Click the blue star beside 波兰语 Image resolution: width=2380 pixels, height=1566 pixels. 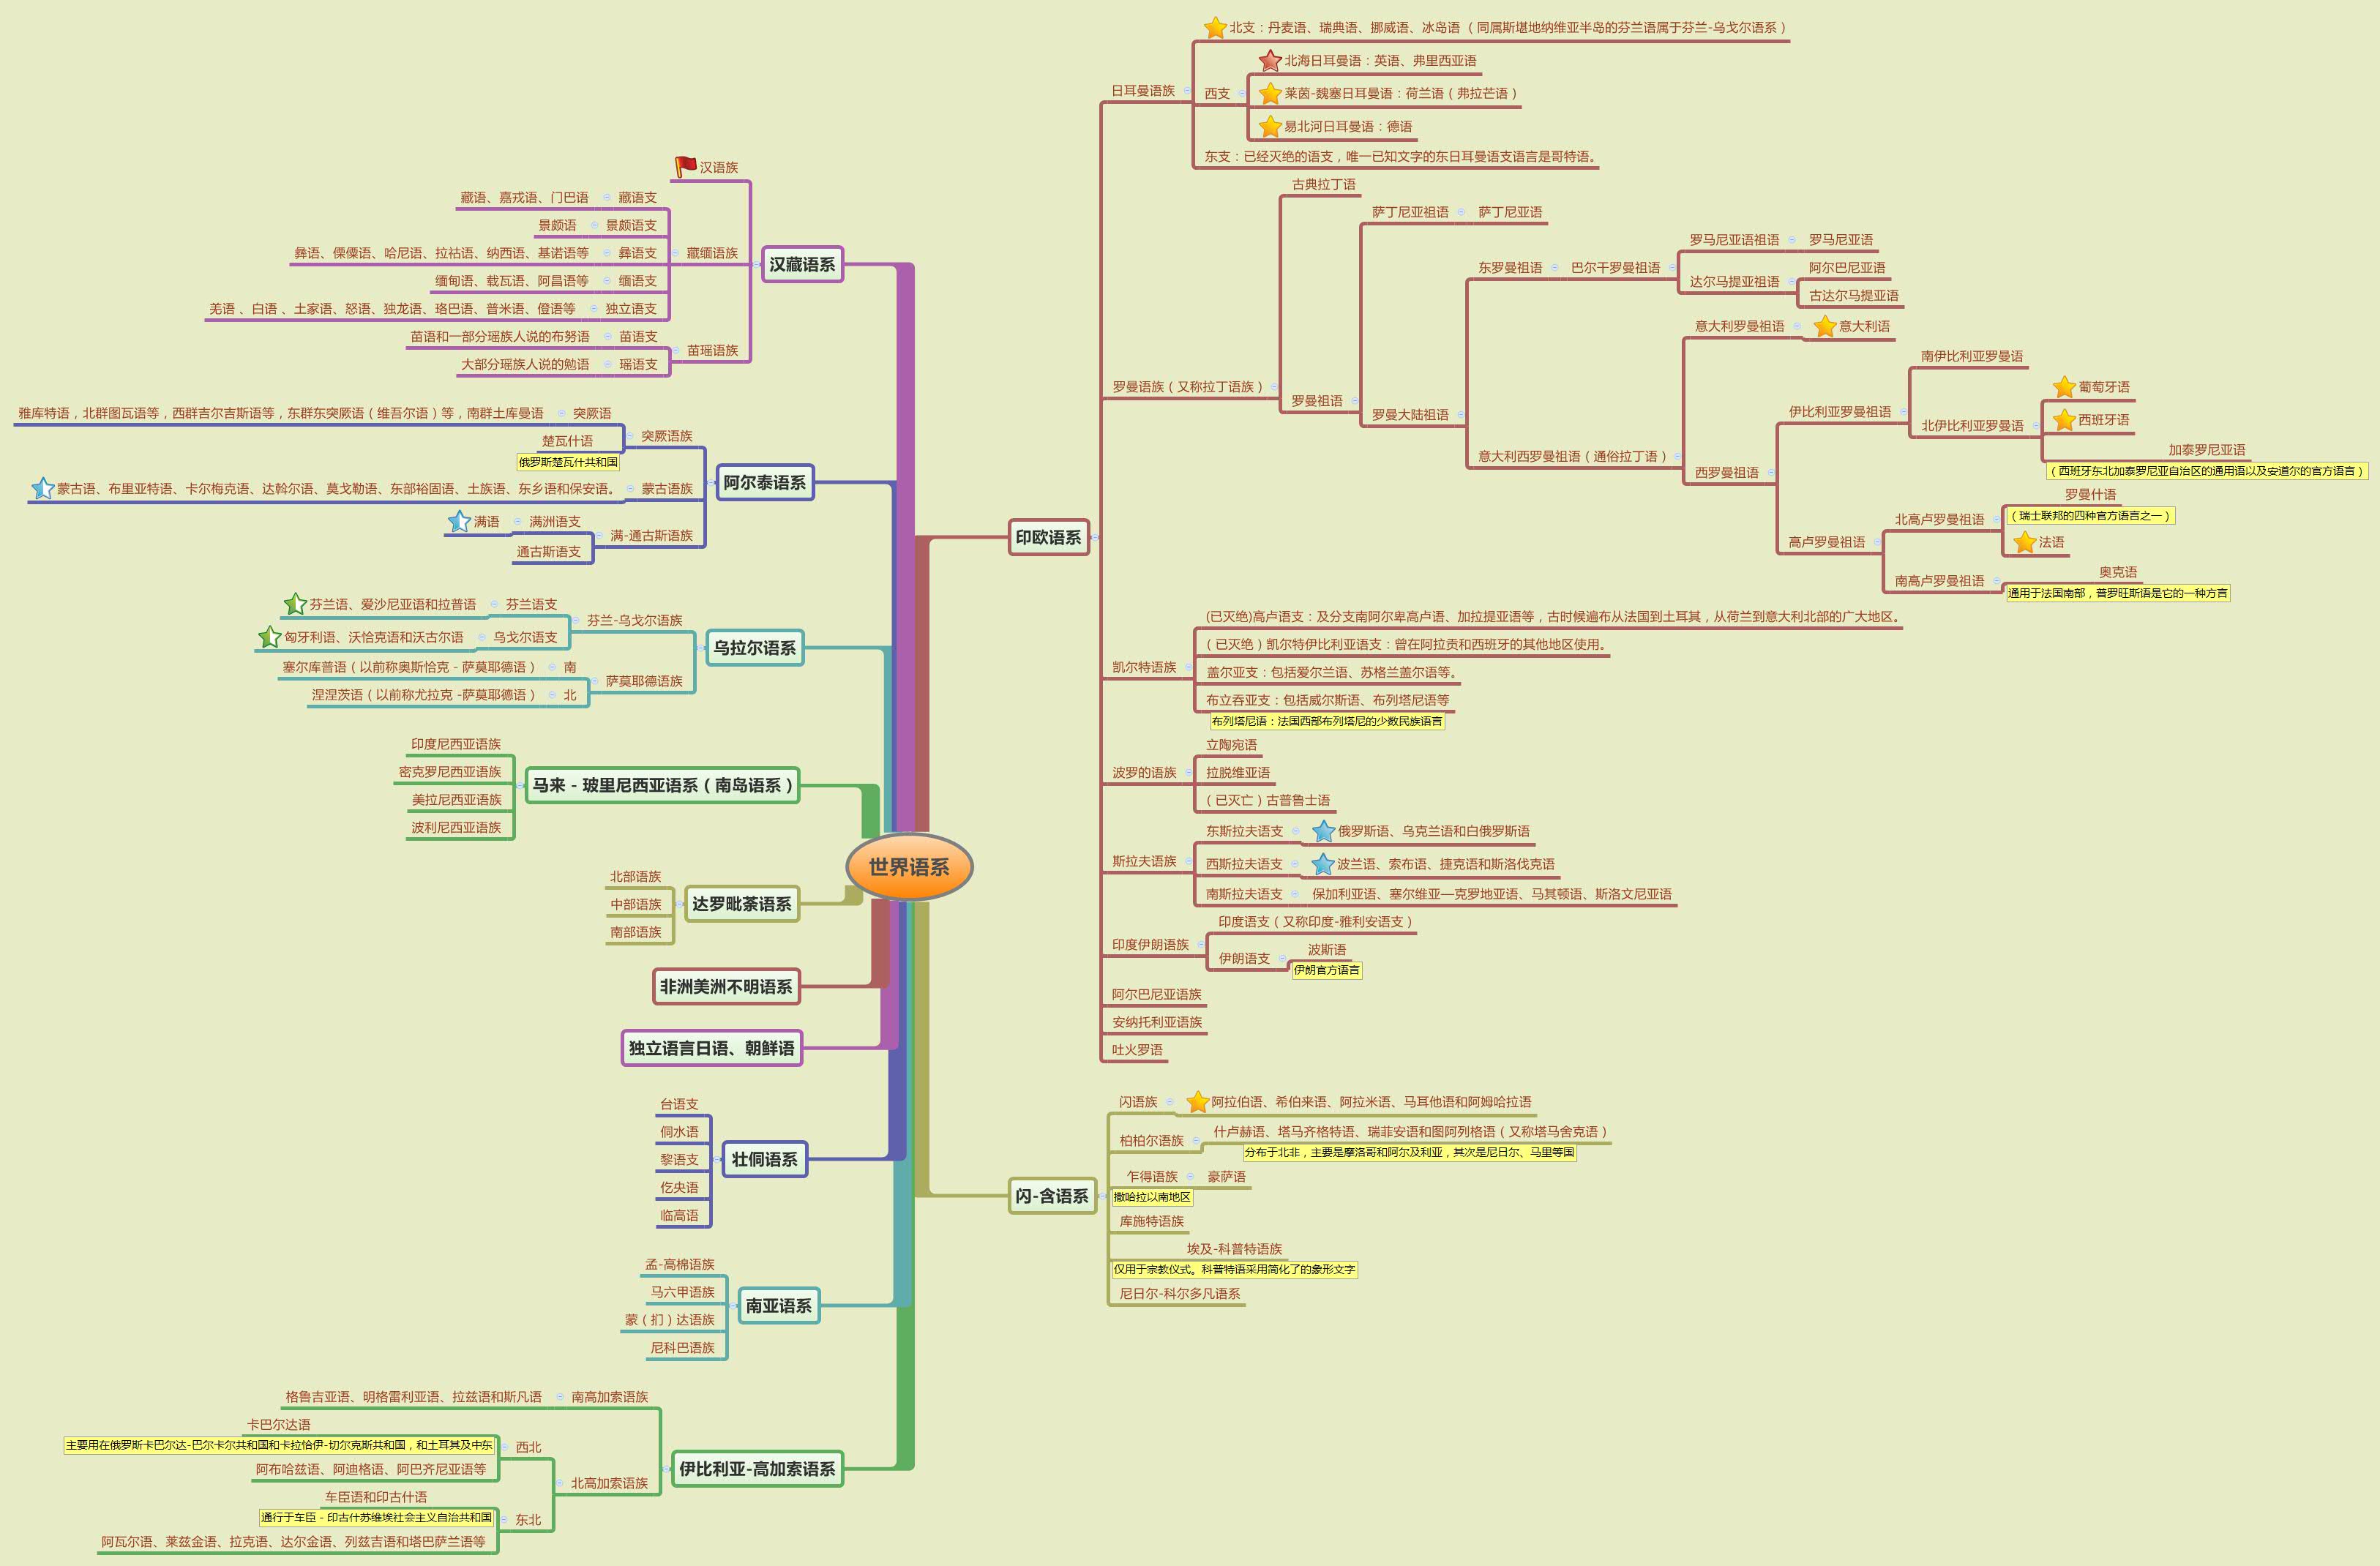coord(1323,864)
